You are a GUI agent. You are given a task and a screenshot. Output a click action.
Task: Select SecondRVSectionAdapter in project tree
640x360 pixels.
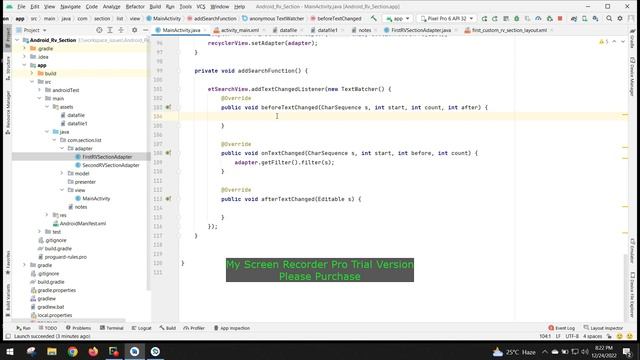coord(107,165)
